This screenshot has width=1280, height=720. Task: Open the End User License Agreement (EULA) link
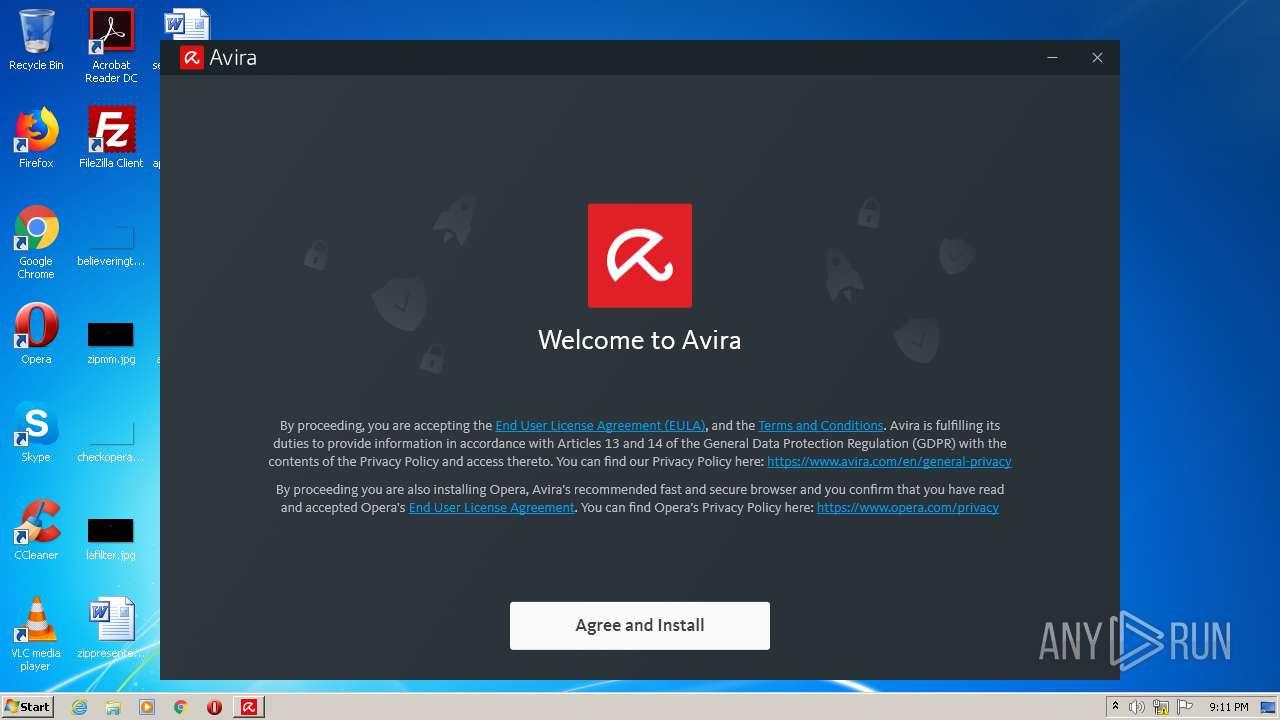[x=600, y=425]
